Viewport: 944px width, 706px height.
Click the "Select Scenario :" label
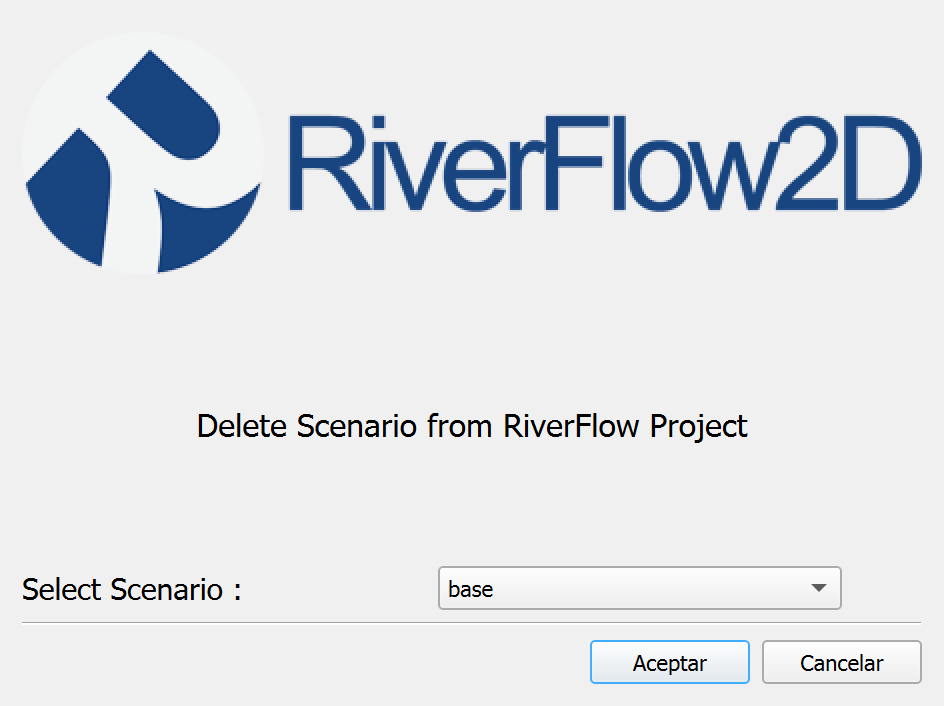click(132, 589)
